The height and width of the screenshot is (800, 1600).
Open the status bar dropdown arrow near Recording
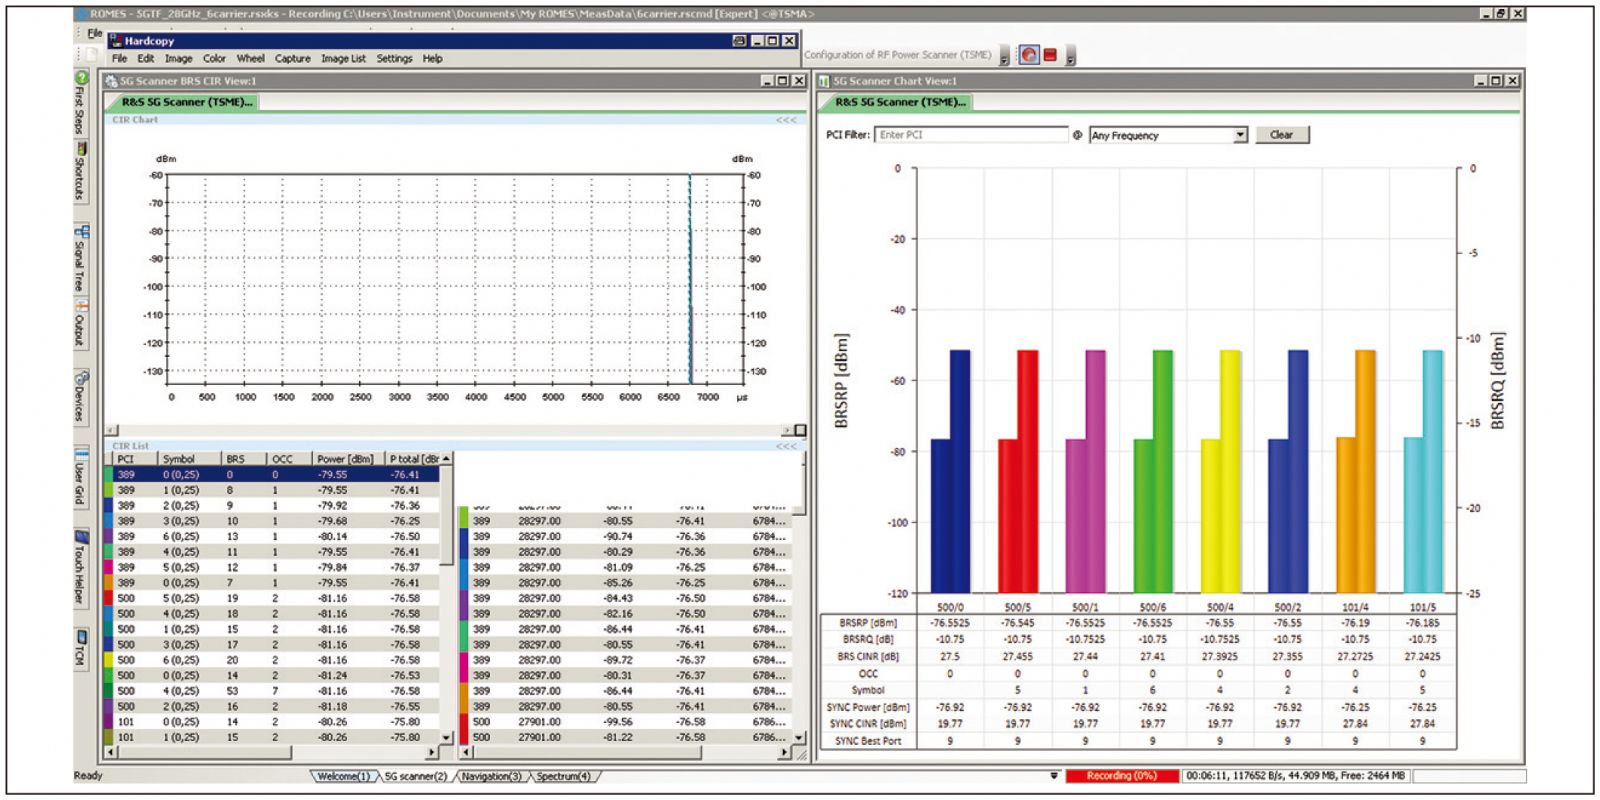tap(1054, 776)
